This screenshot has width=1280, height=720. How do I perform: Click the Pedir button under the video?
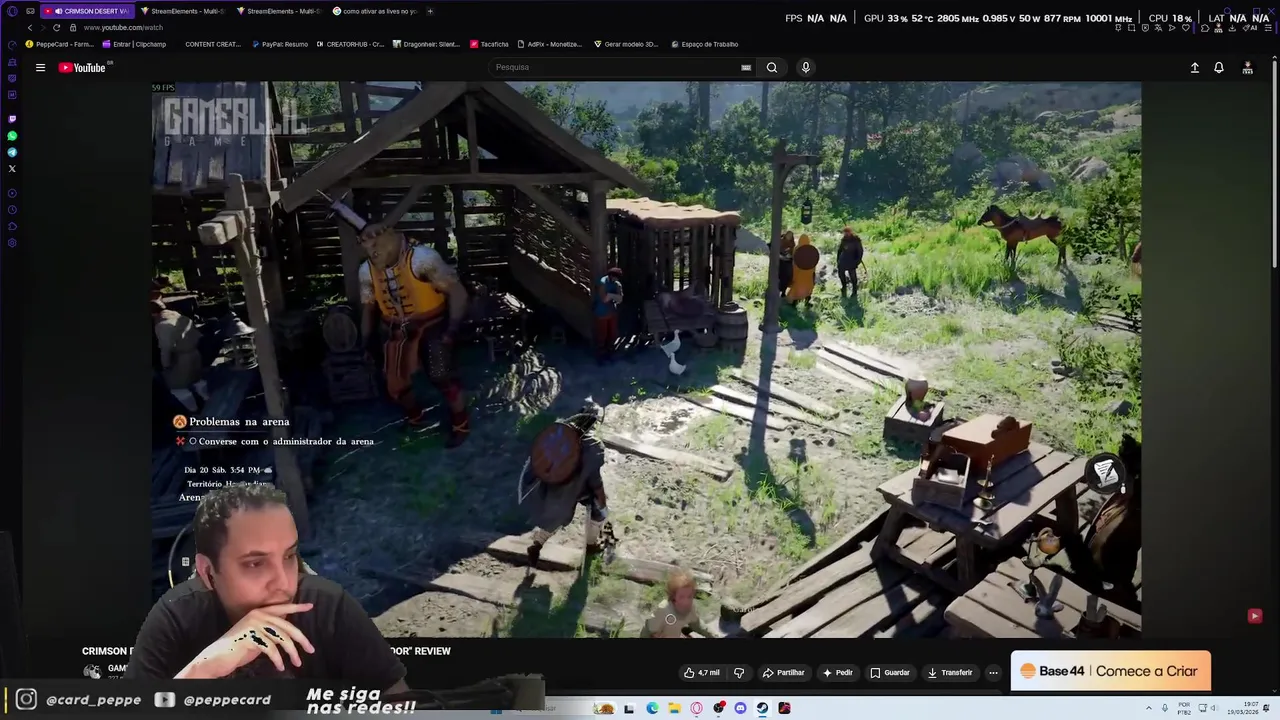tap(838, 673)
